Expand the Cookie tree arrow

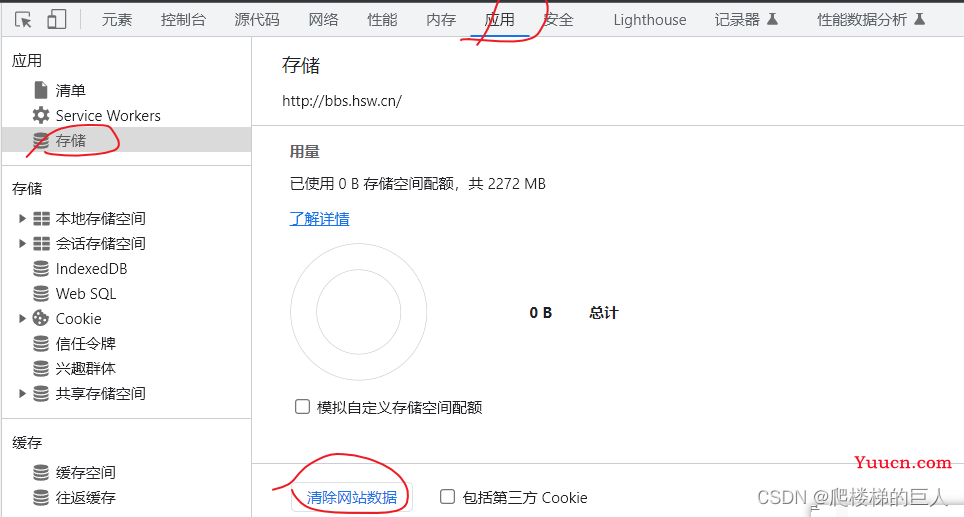click(22, 318)
